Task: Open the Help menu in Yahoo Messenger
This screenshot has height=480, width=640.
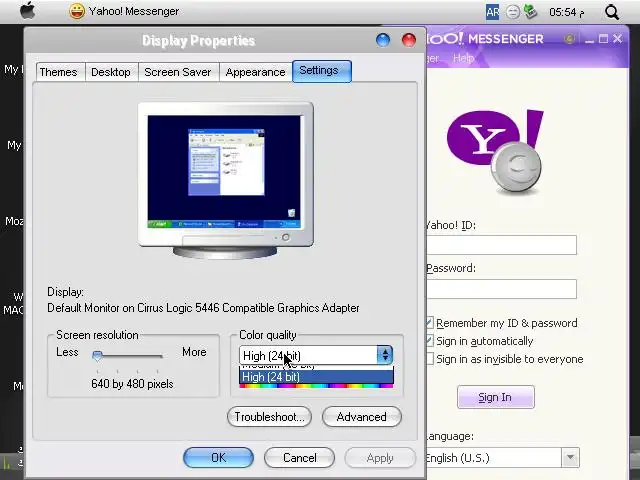Action: click(x=463, y=58)
